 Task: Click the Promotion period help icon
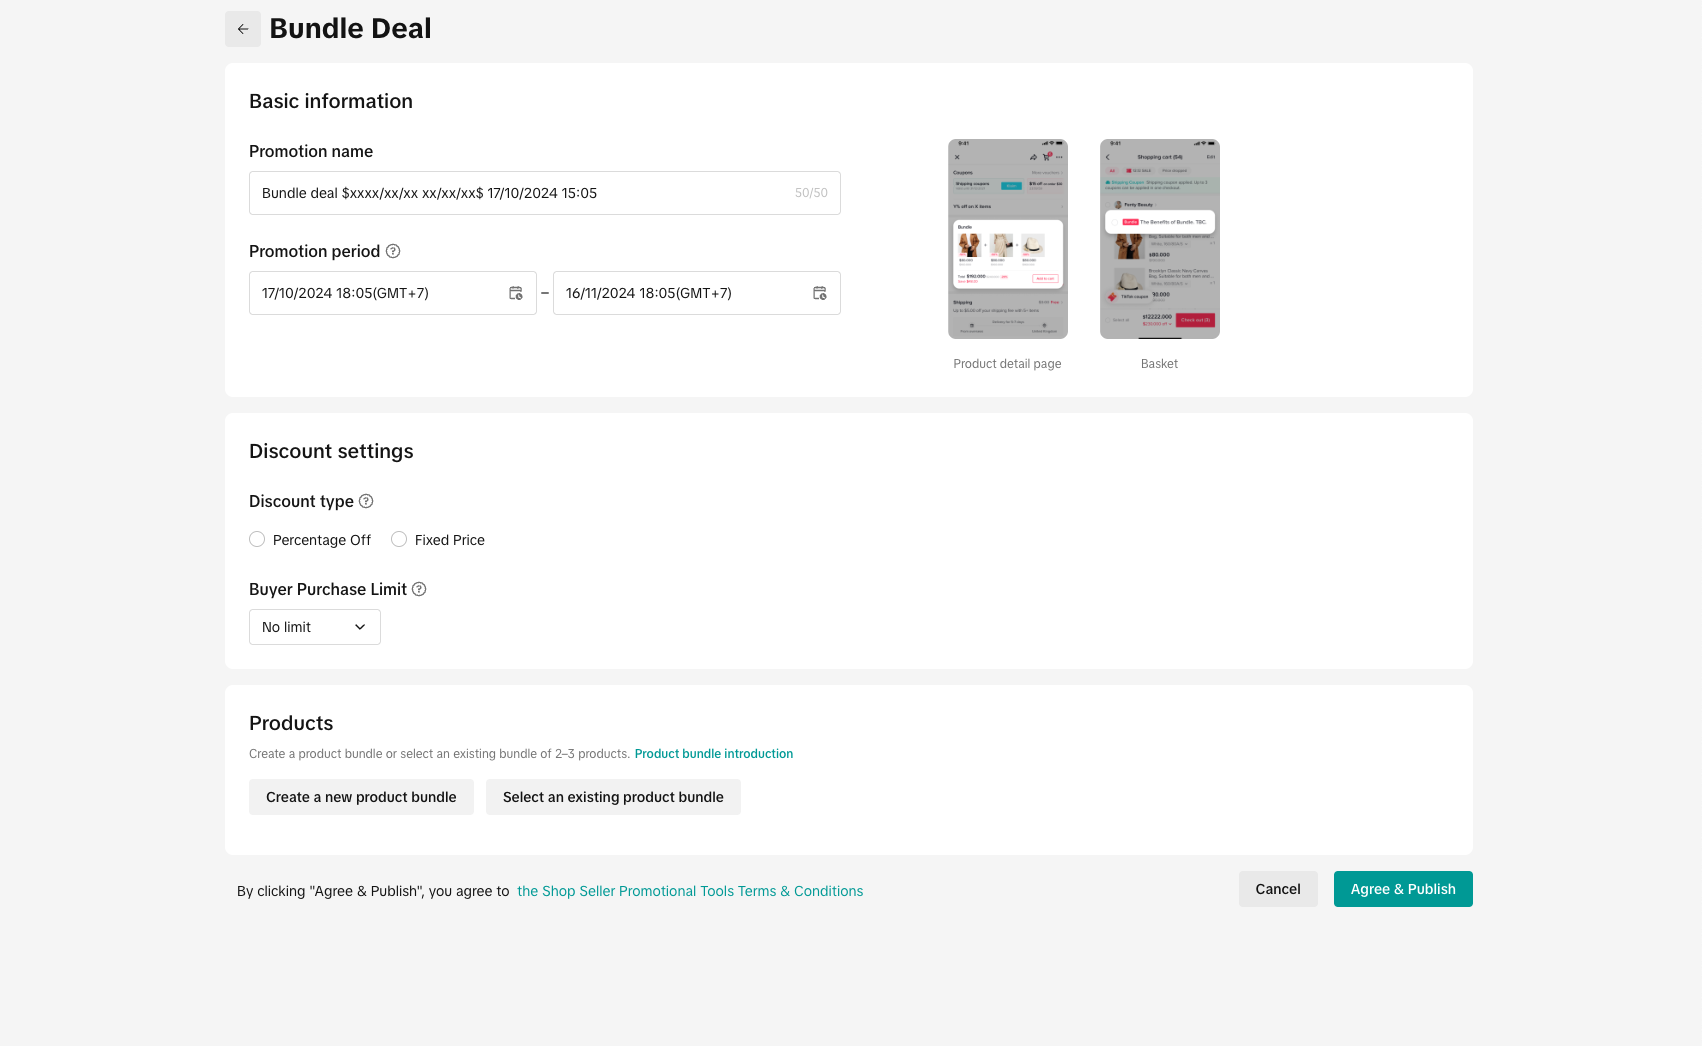[x=393, y=251]
